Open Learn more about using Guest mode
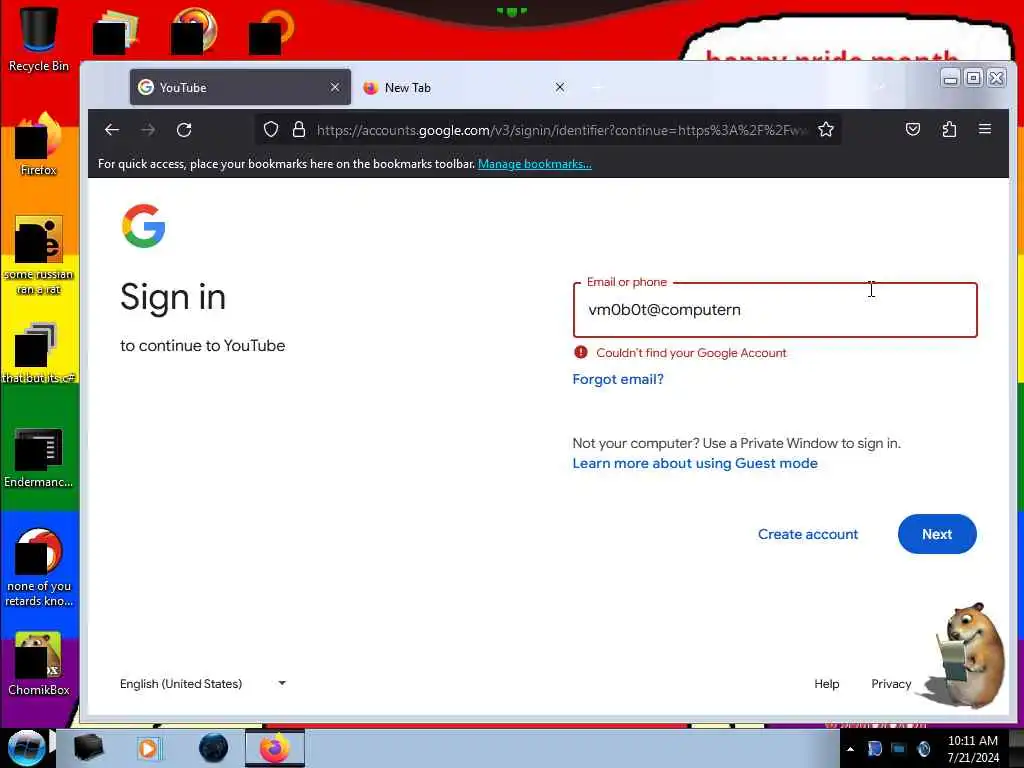Viewport: 1024px width, 768px height. 695,463
